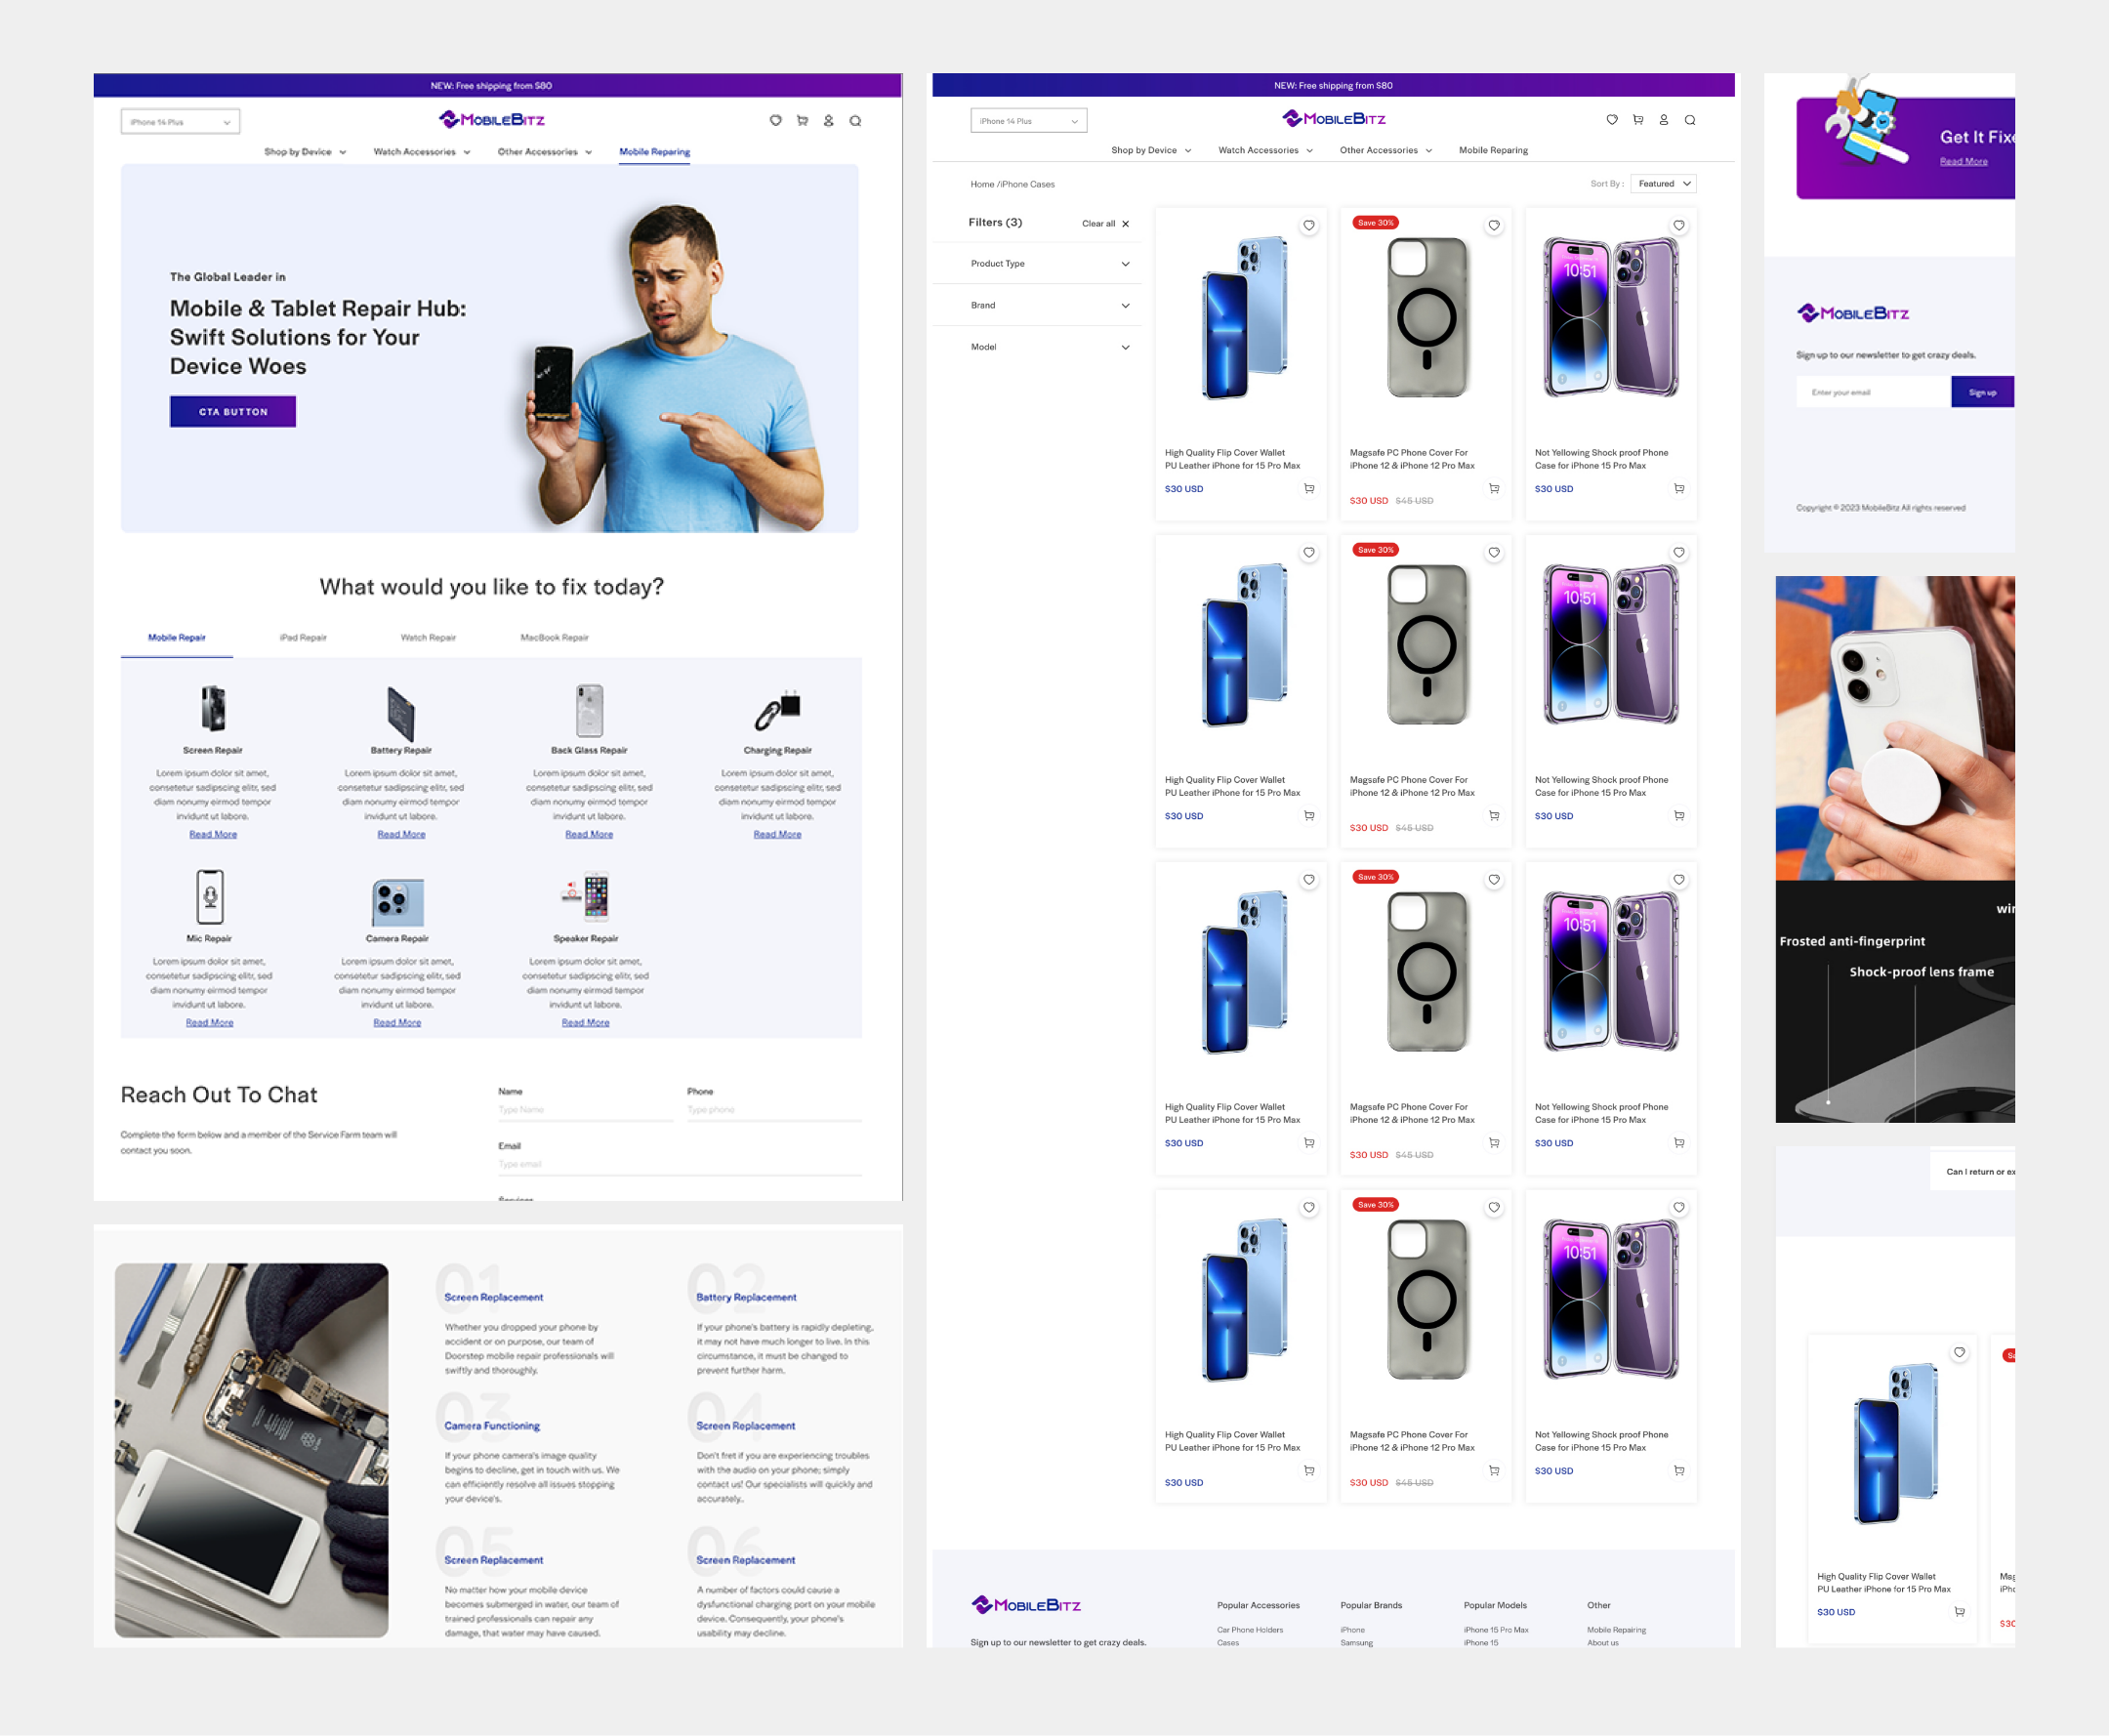Screen dimensions: 2109x1736
Task: Click Read More under Battery Repair
Action: tap(401, 835)
